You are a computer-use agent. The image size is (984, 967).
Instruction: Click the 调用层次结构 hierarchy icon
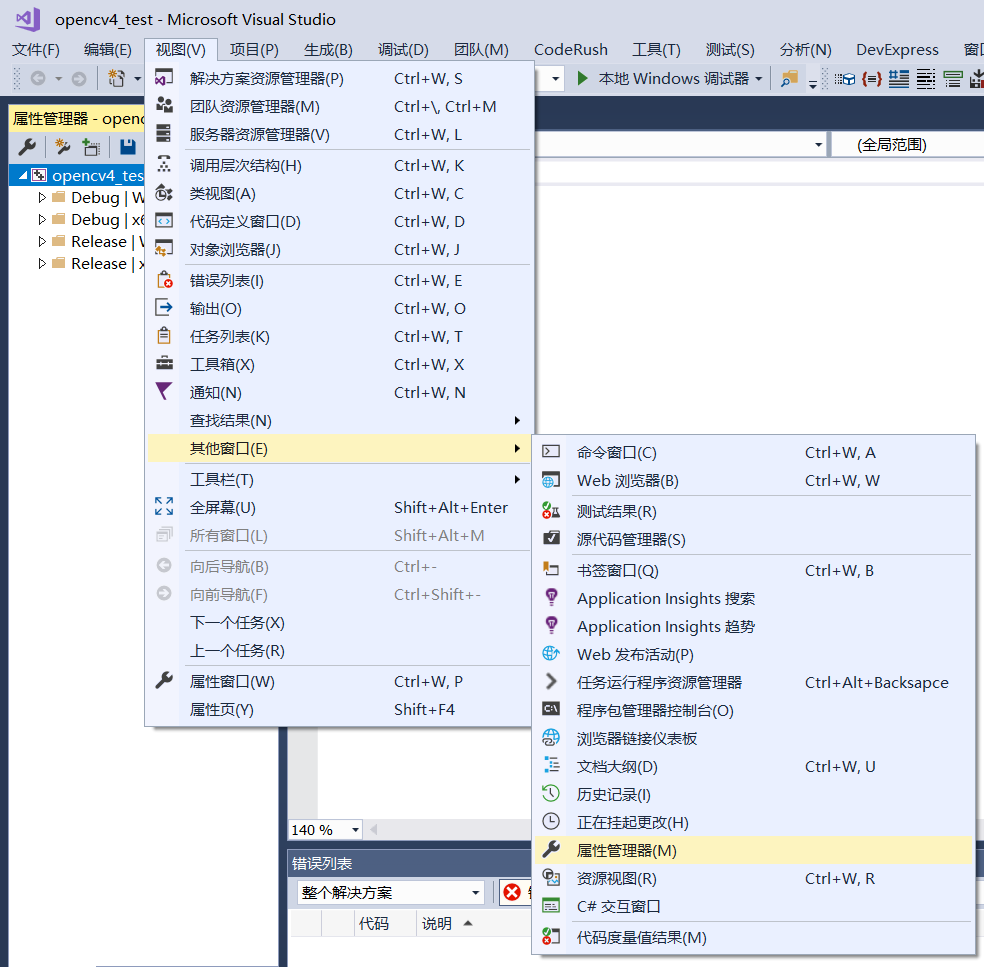tap(164, 165)
